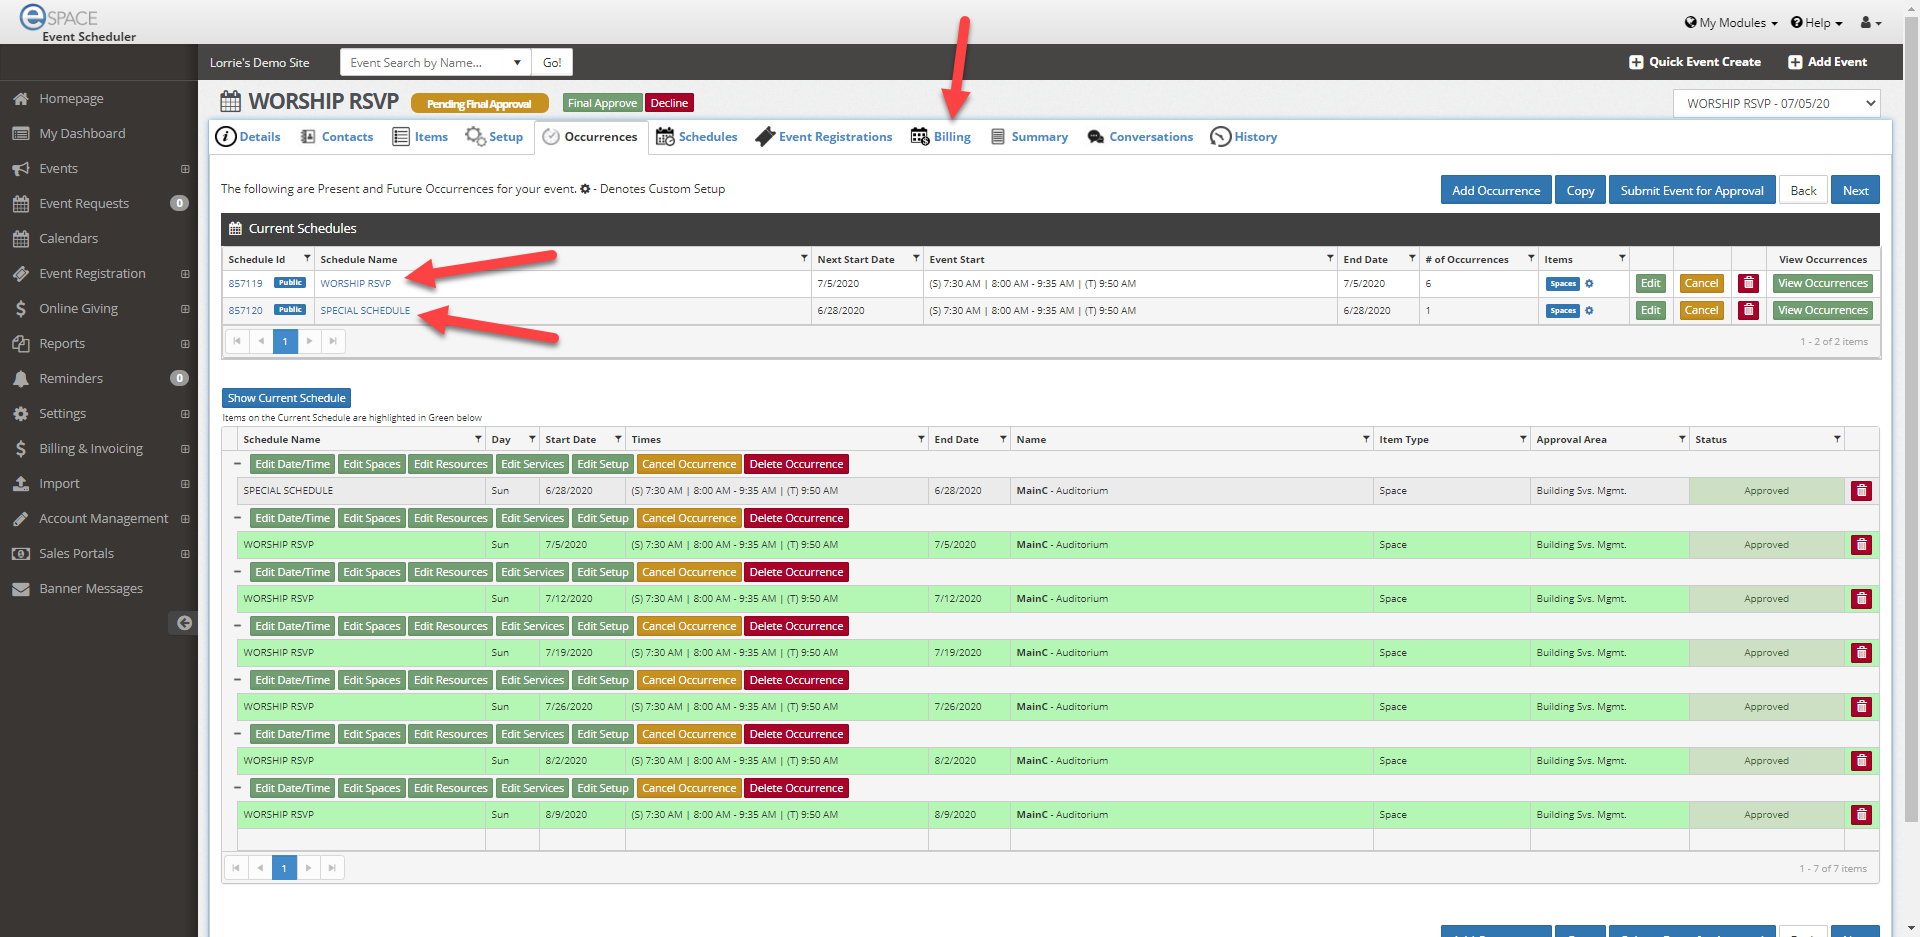1920x937 pixels.
Task: Open user account menu icon
Action: tap(1870, 22)
